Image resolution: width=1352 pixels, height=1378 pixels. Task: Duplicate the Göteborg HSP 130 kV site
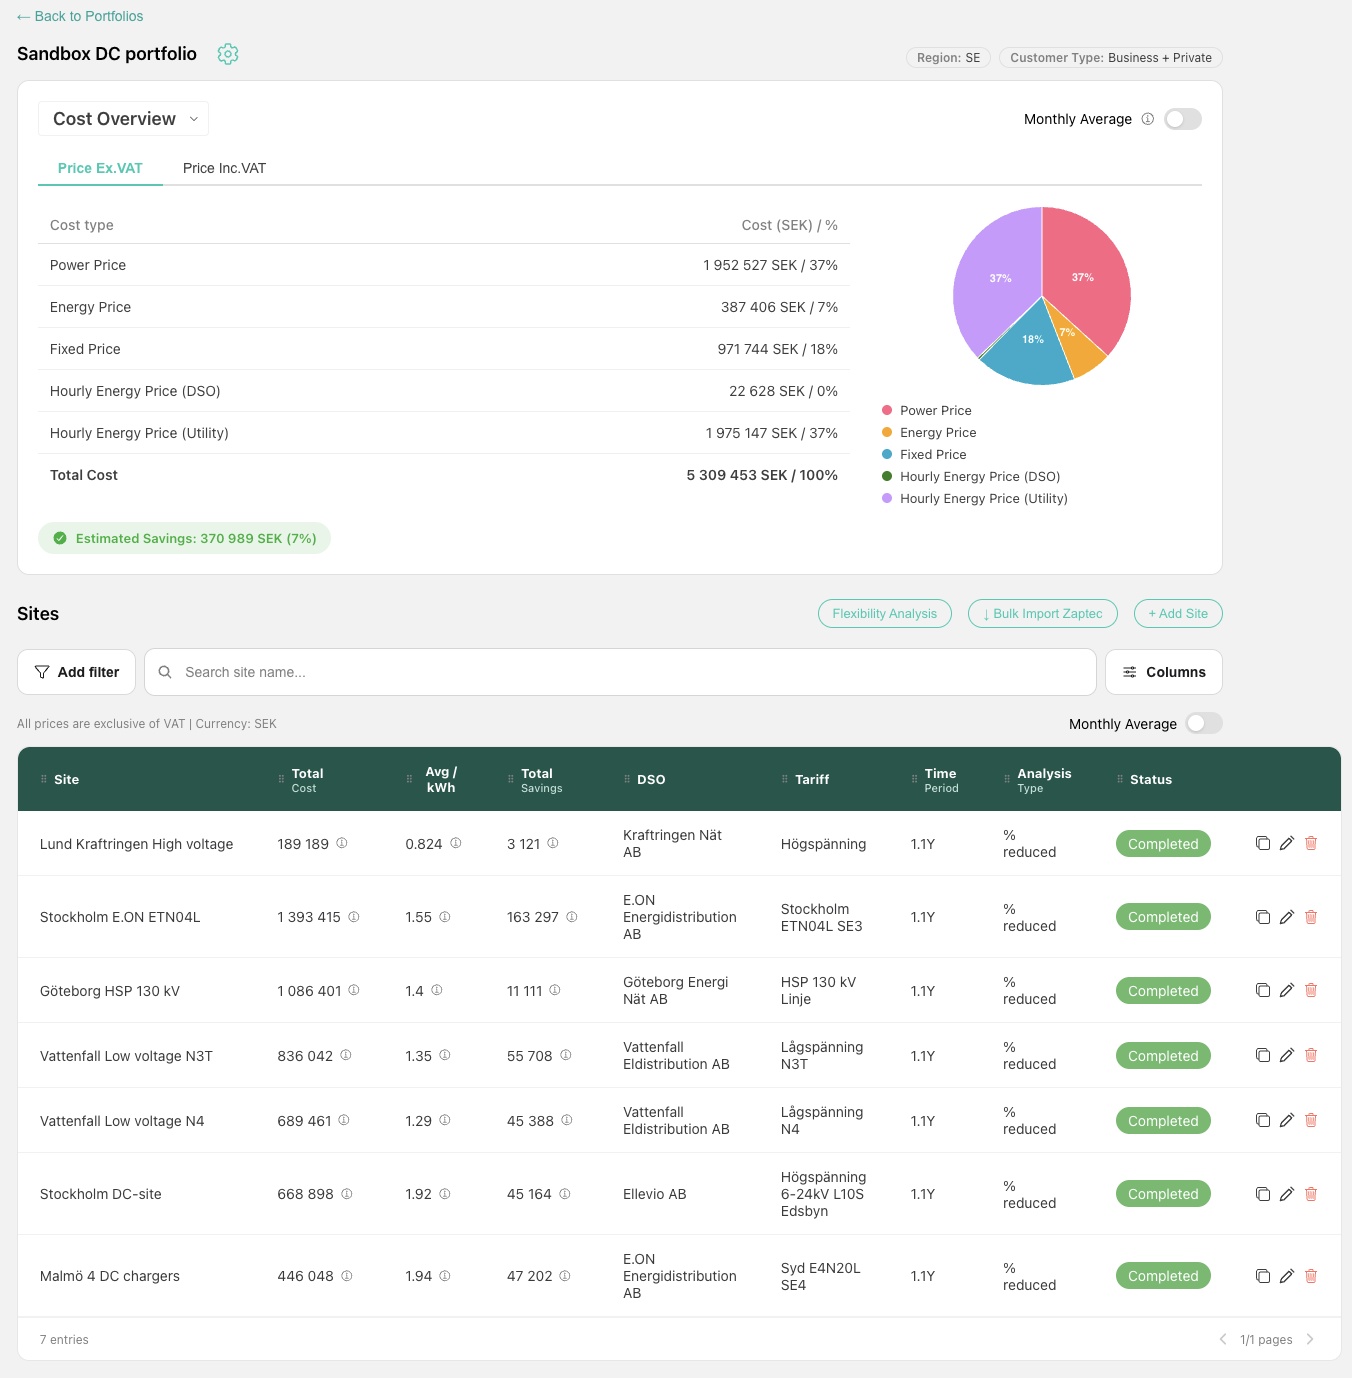[1263, 990]
